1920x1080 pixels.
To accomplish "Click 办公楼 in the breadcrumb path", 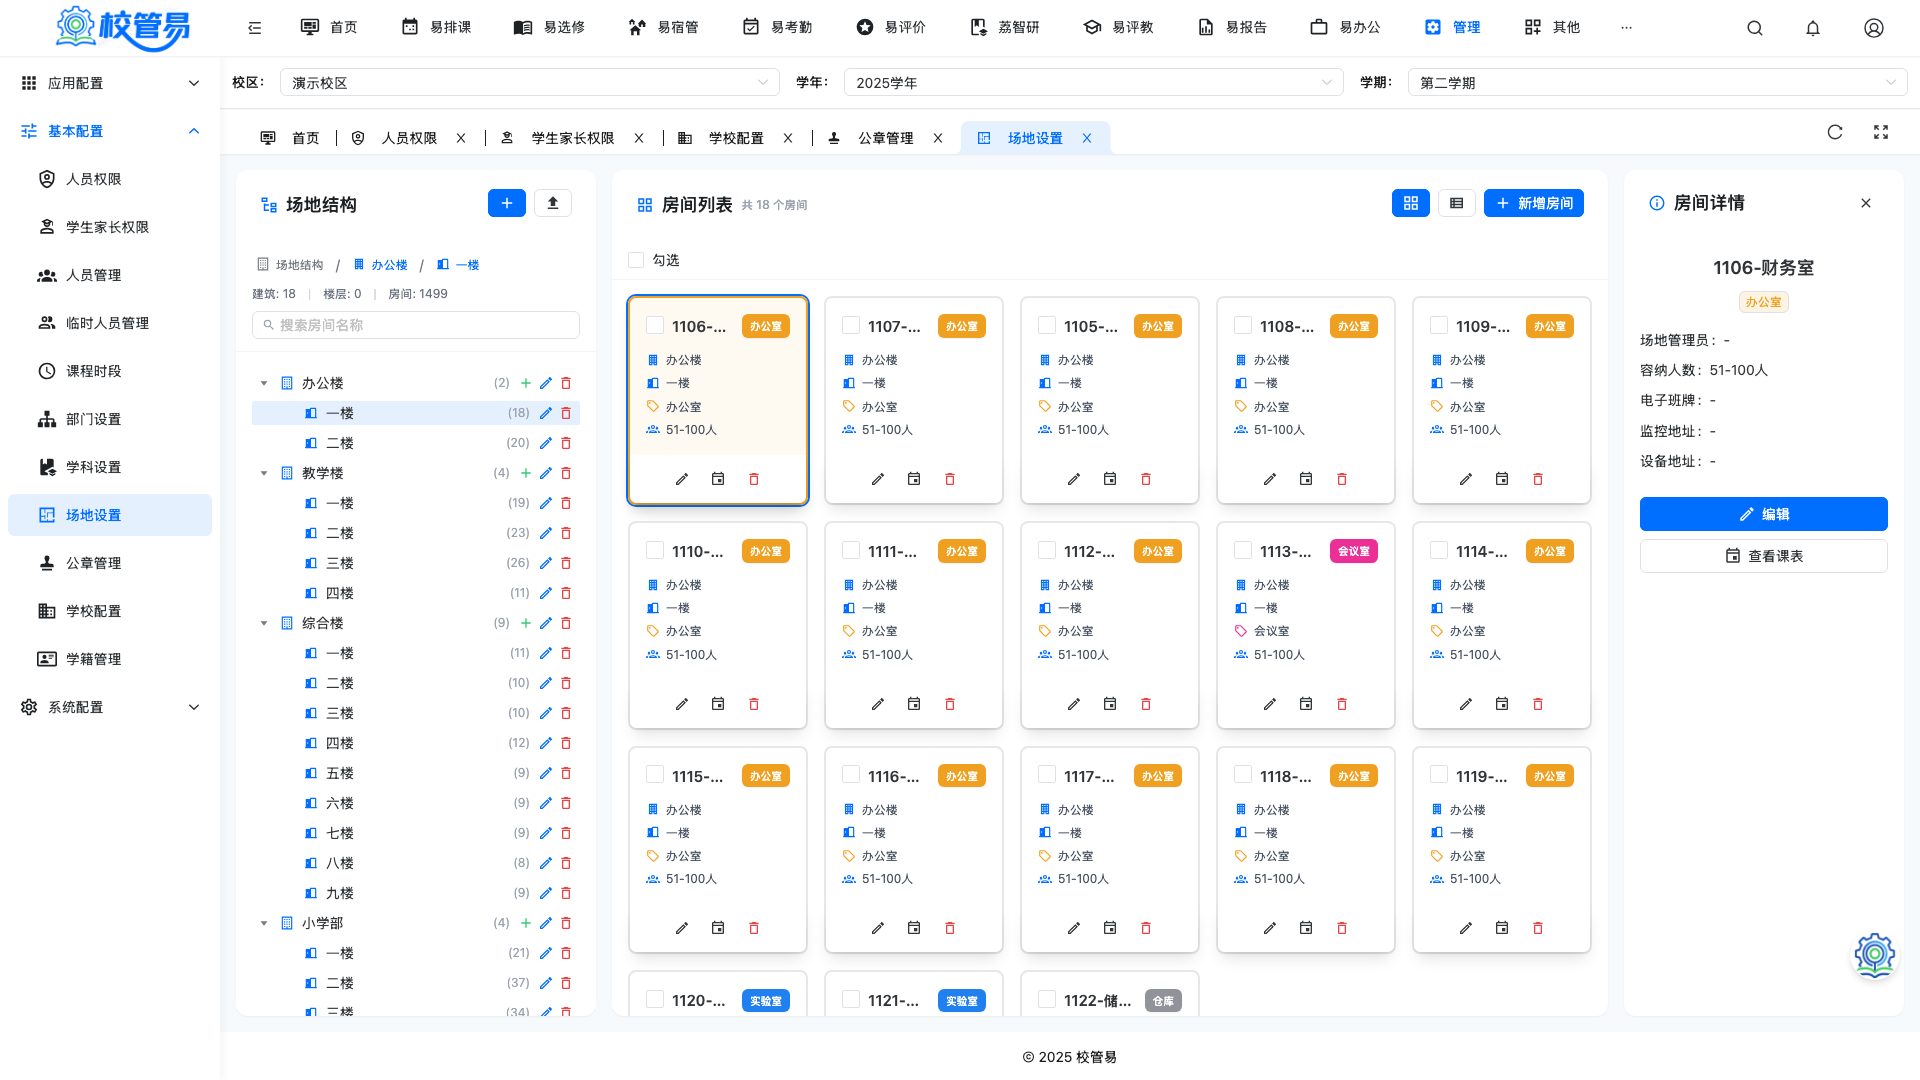I will [x=380, y=265].
